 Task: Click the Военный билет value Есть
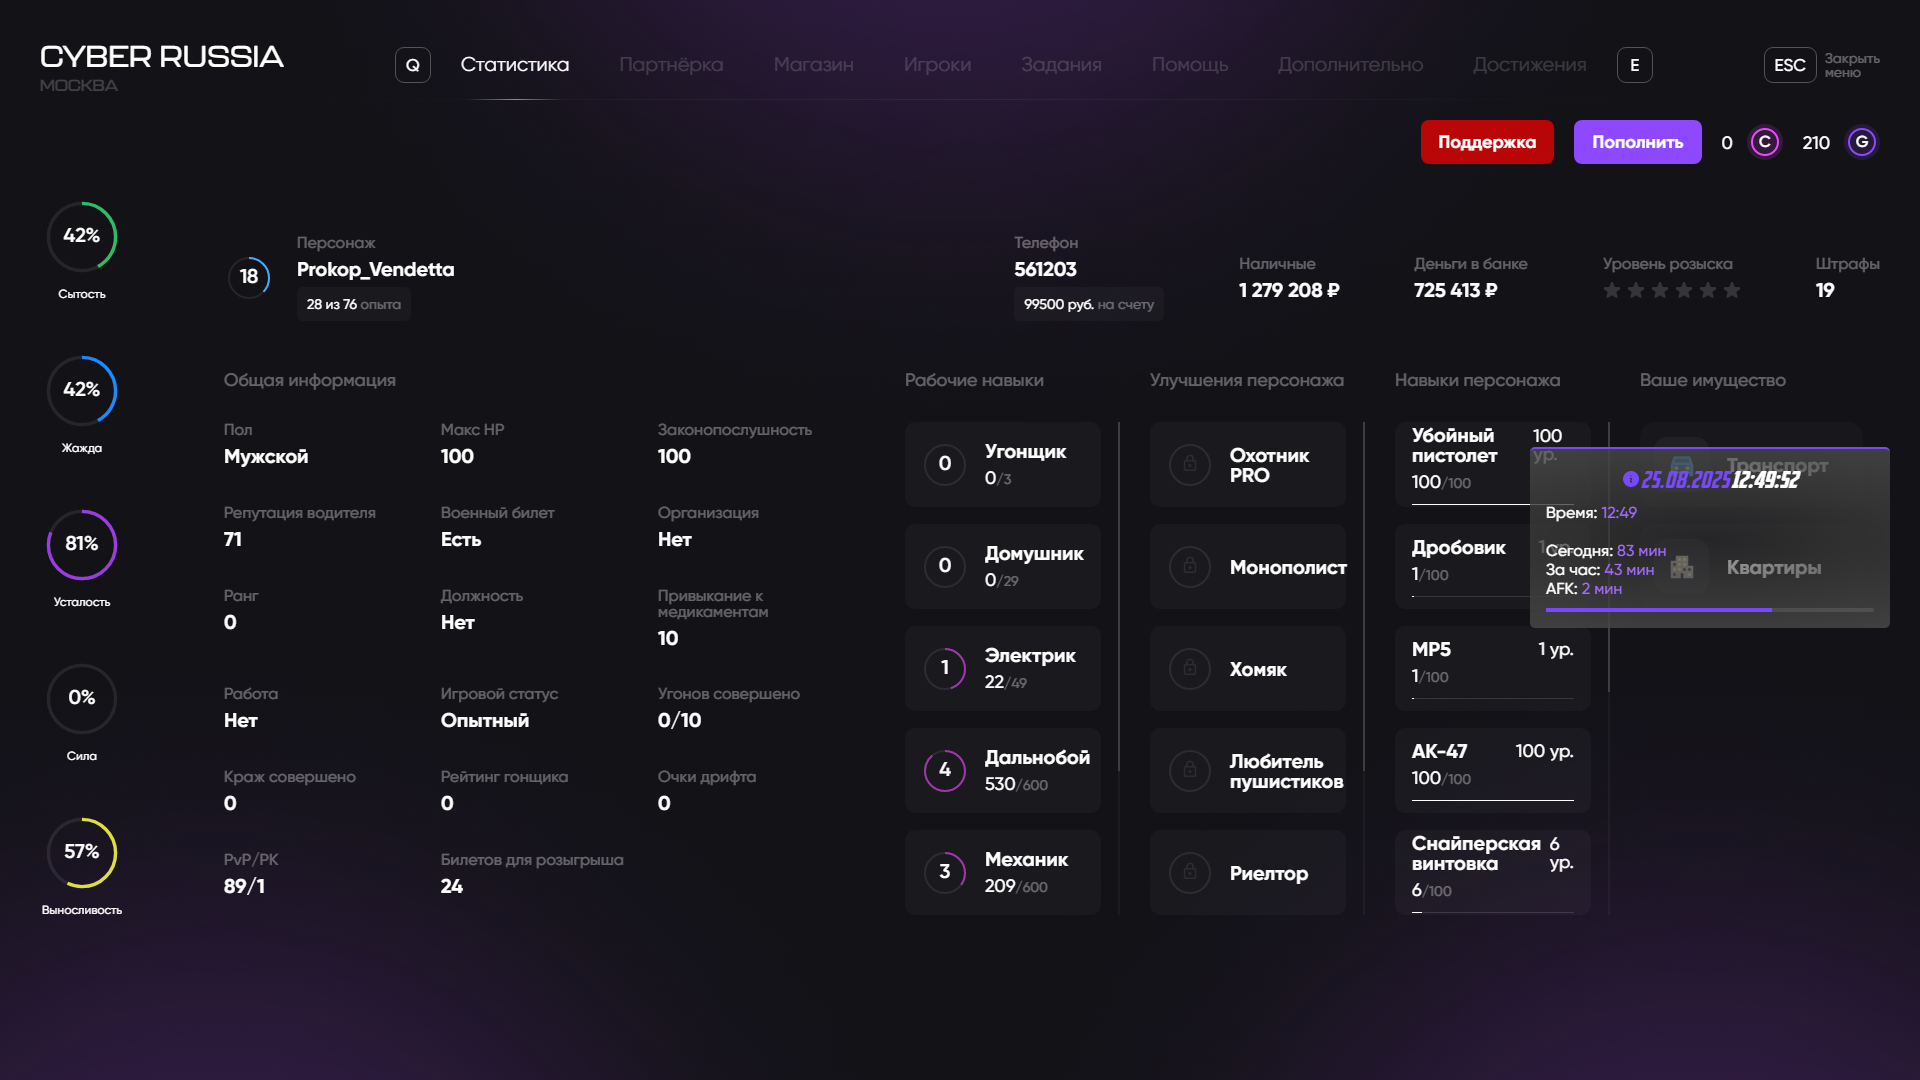[x=461, y=540]
